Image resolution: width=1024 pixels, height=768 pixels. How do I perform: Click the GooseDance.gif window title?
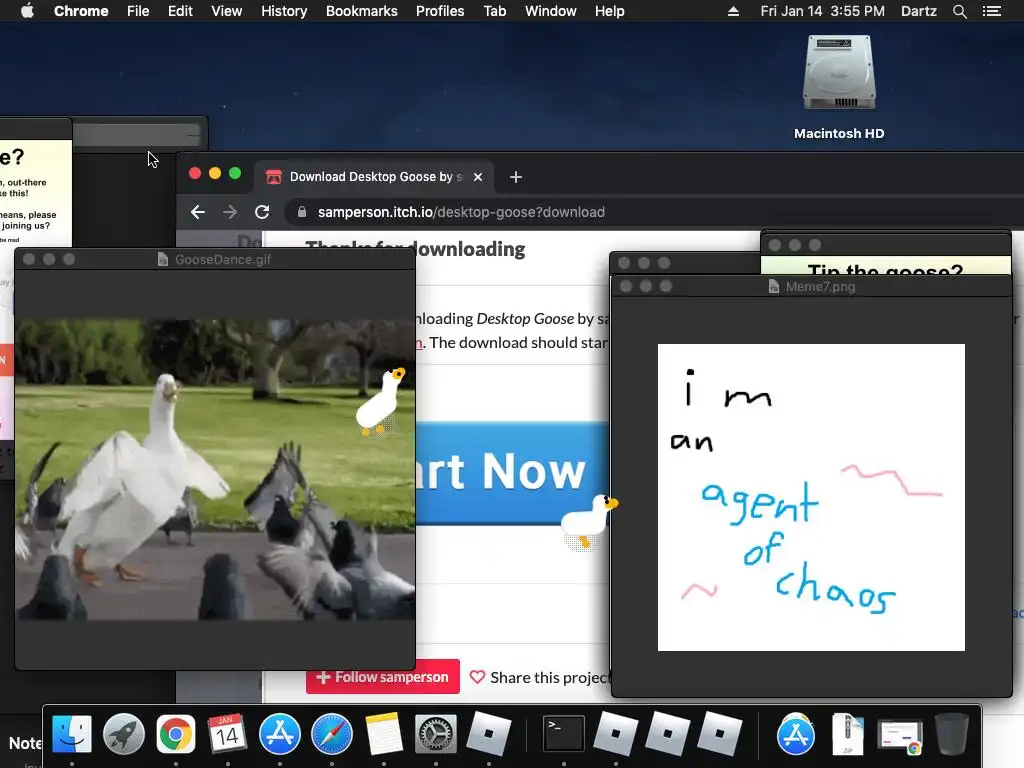point(223,259)
